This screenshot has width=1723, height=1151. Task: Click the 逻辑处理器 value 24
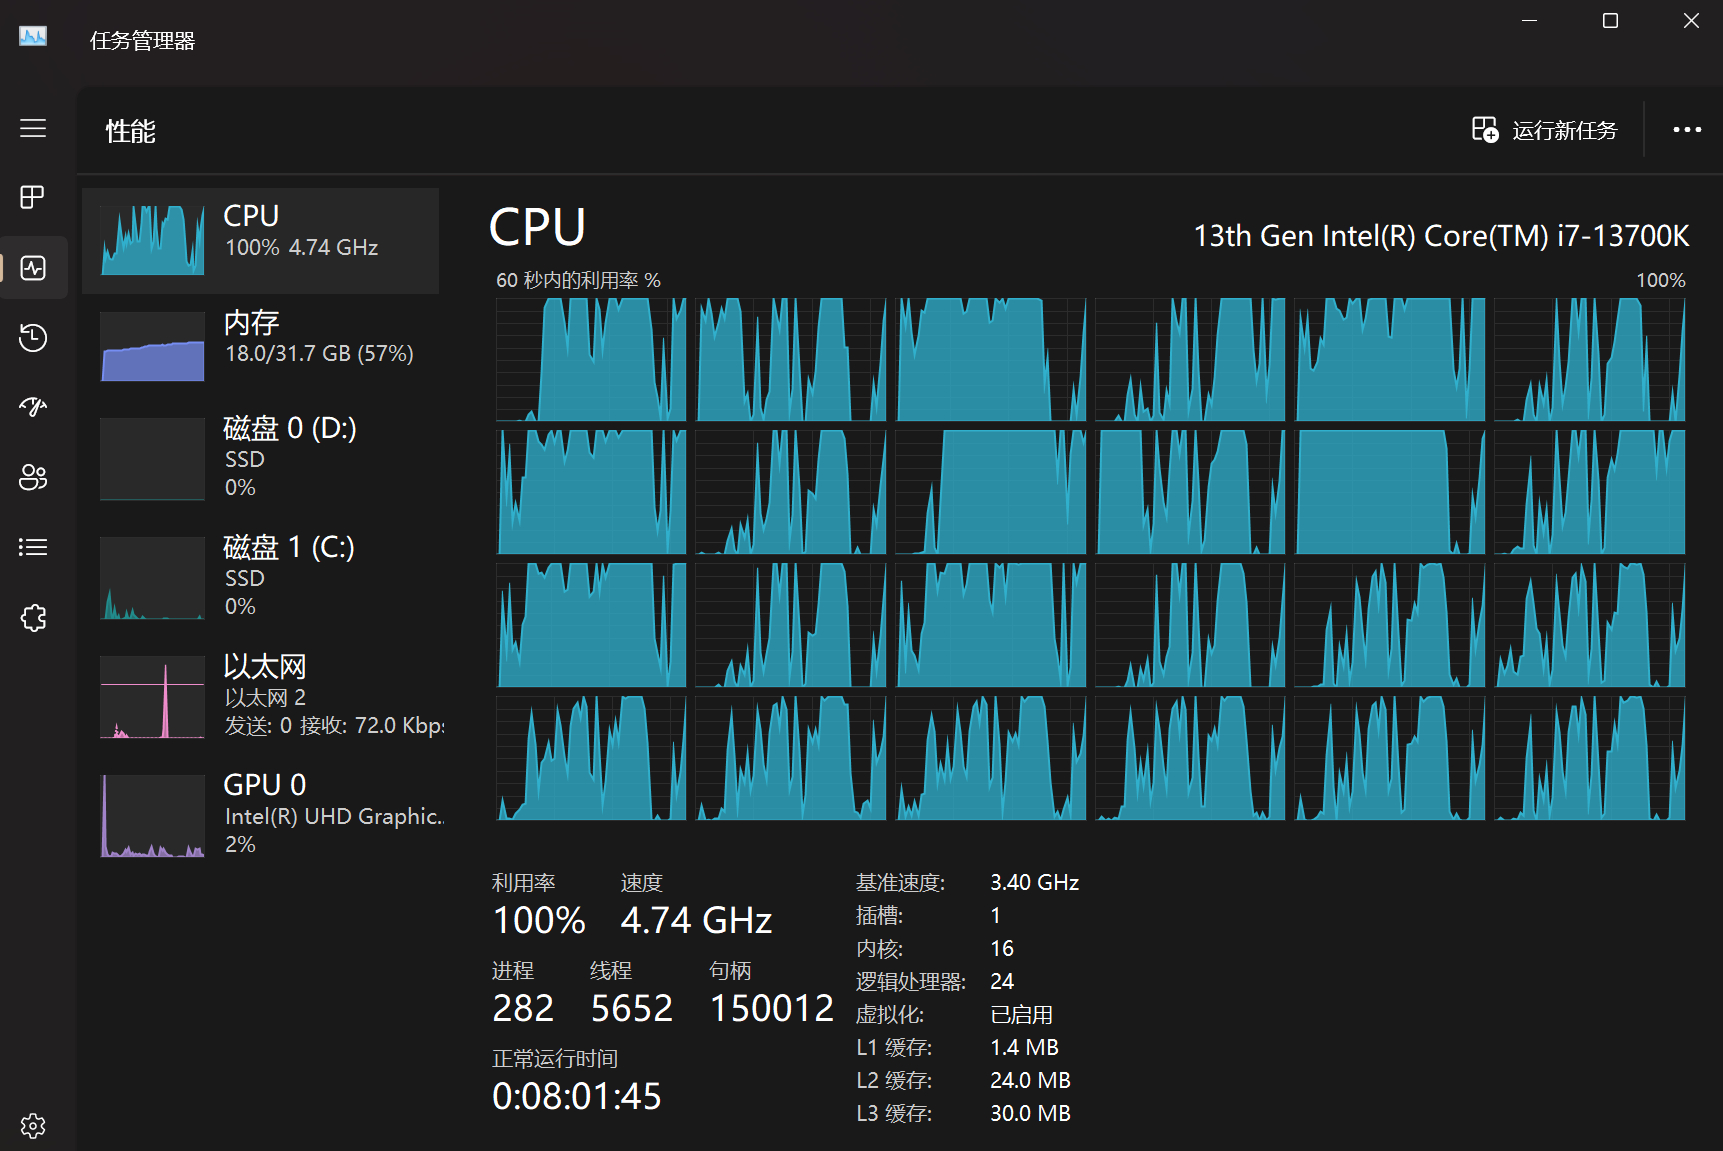click(x=1002, y=981)
